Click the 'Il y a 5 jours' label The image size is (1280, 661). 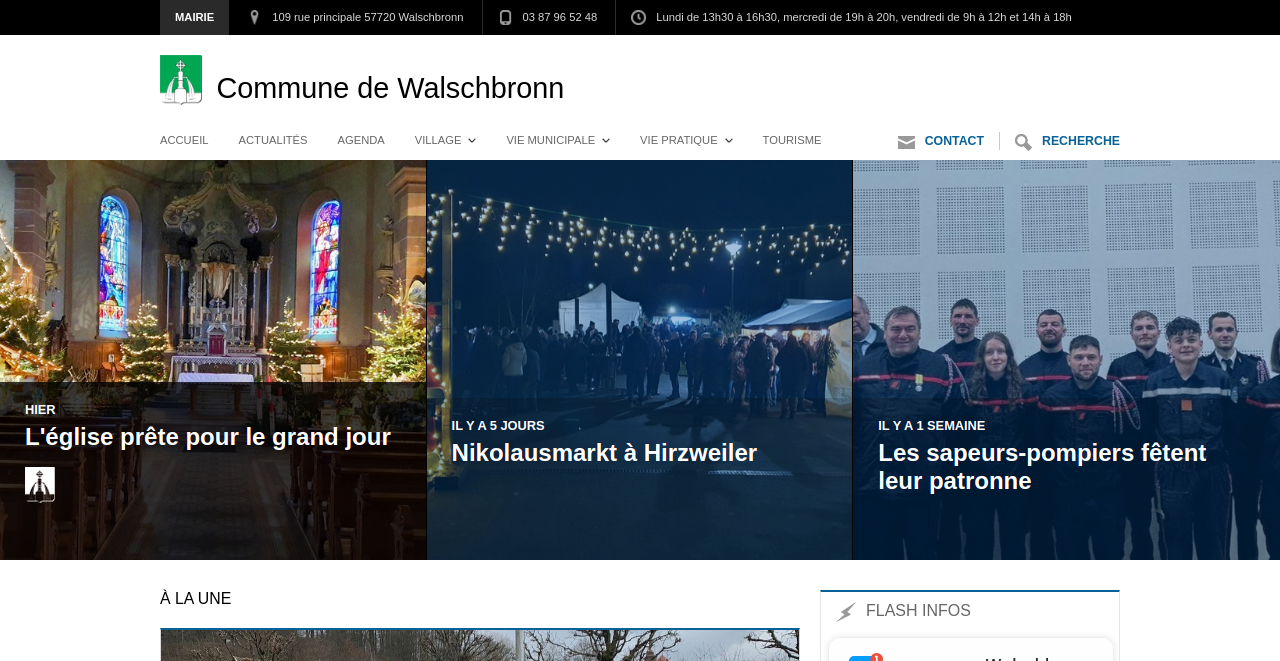coord(498,426)
